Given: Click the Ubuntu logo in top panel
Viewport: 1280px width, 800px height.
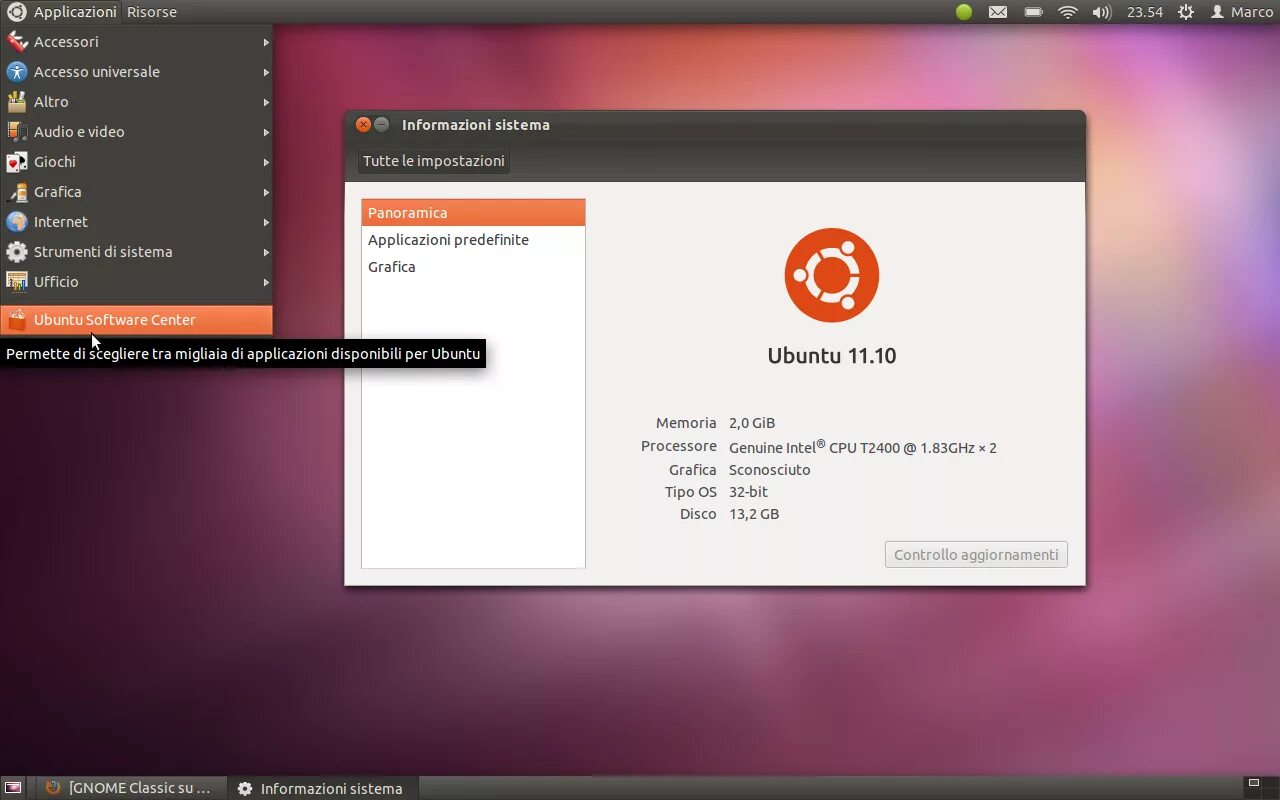Looking at the screenshot, I should [x=16, y=12].
